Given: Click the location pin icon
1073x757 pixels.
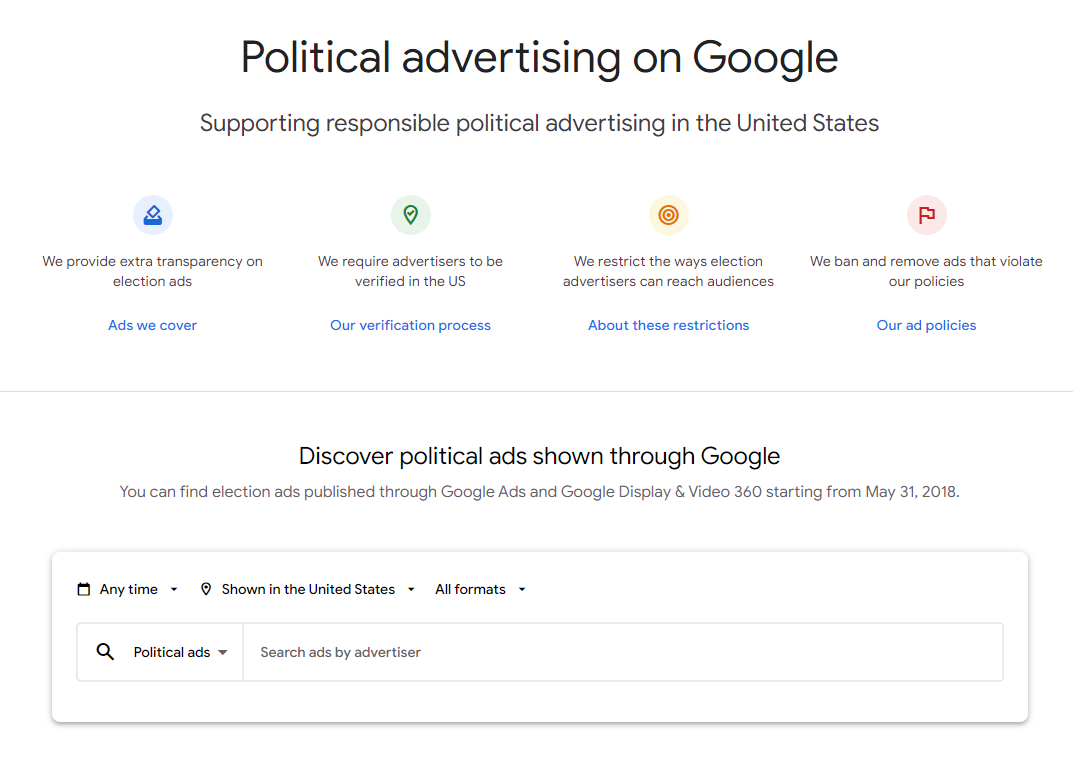Looking at the screenshot, I should pos(206,589).
